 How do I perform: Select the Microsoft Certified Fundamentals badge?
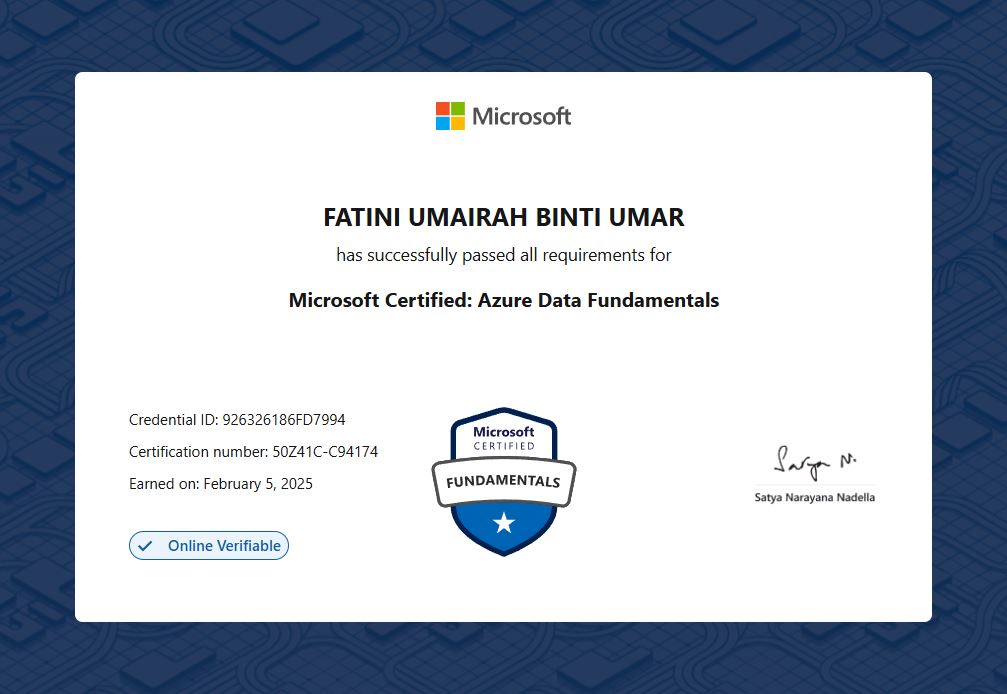pyautogui.click(x=503, y=480)
